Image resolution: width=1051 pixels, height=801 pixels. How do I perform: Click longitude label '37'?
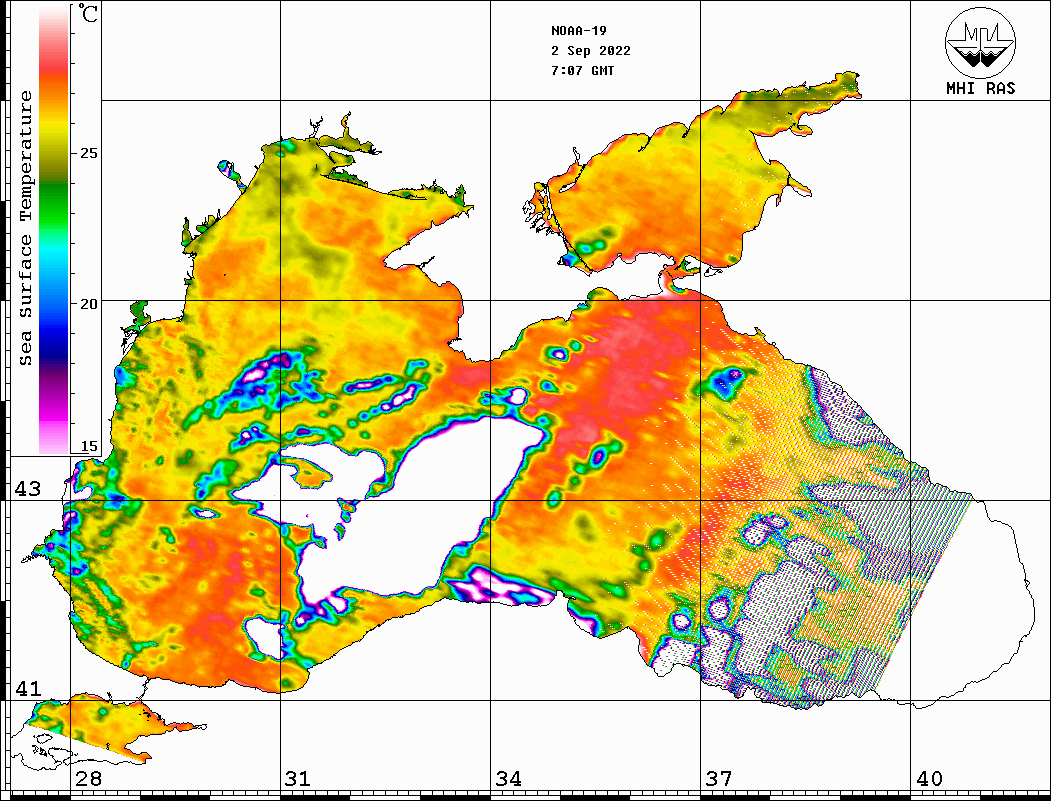pyautogui.click(x=719, y=778)
